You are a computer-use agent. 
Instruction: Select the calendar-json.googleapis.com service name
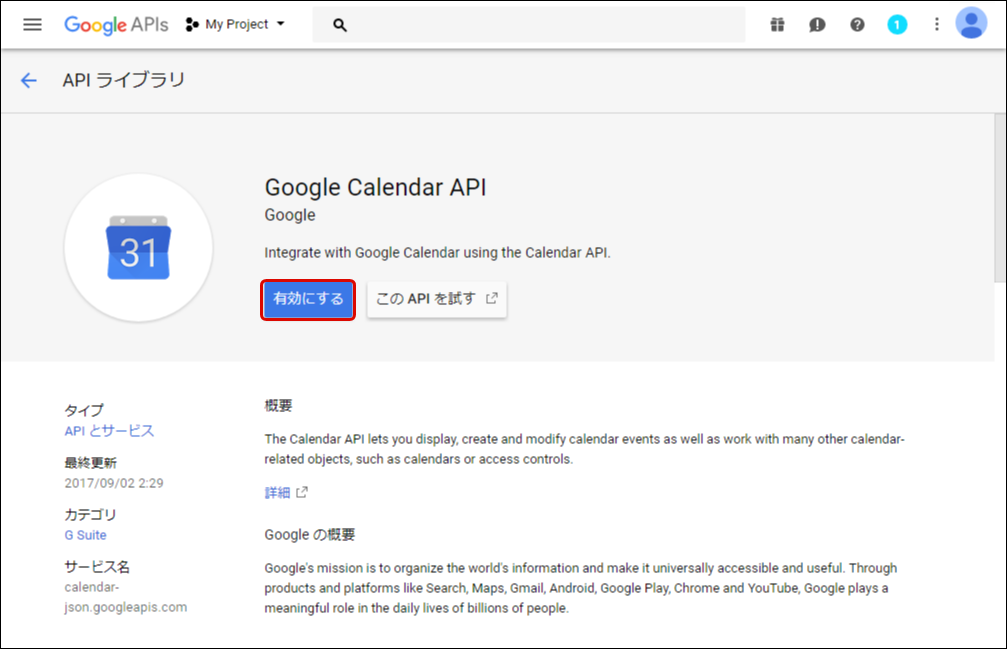coord(126,597)
